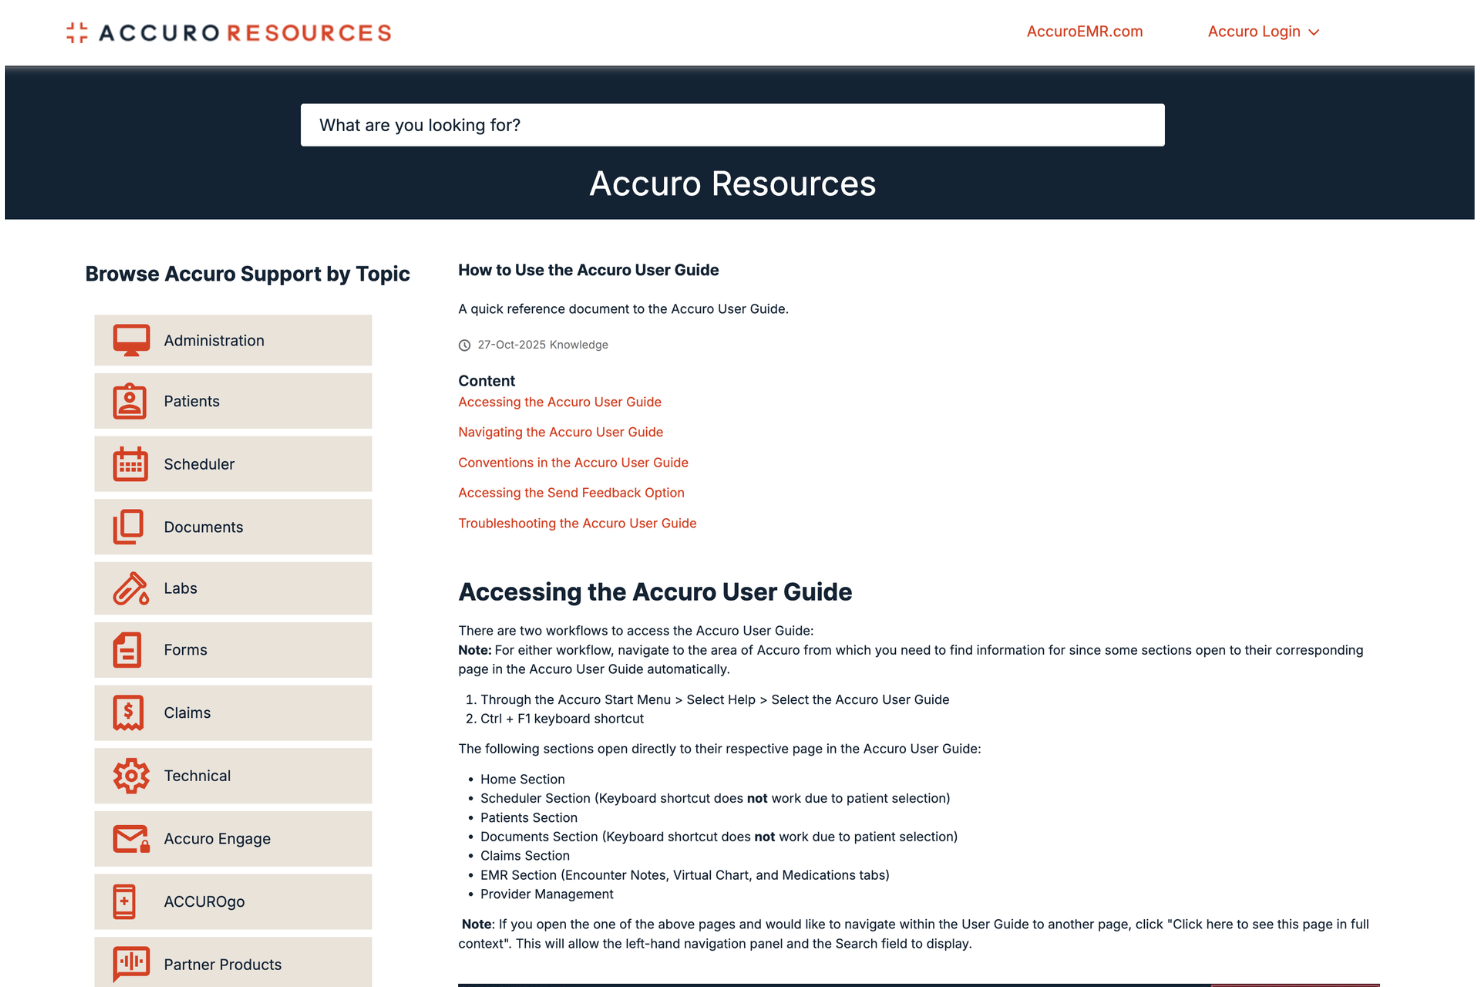Click the 'Home Section' bullet item
Image resolution: width=1480 pixels, height=987 pixels.
point(522,779)
